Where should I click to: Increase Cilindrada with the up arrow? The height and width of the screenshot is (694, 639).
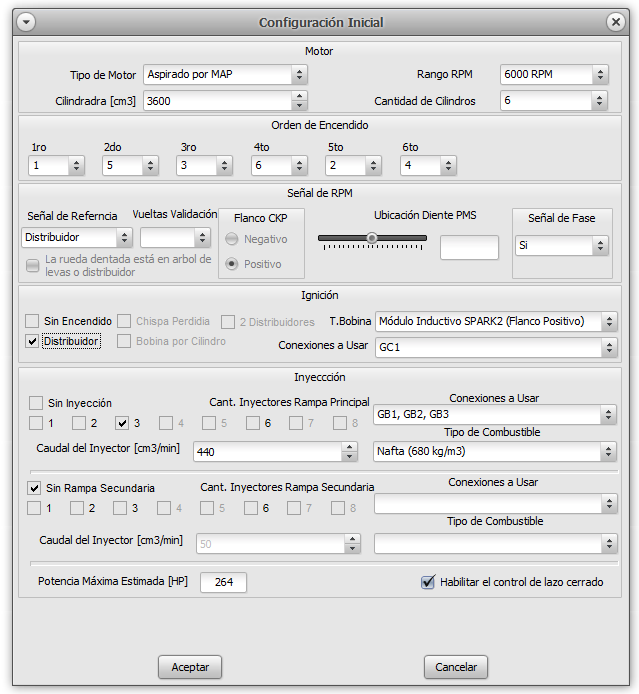click(300, 96)
